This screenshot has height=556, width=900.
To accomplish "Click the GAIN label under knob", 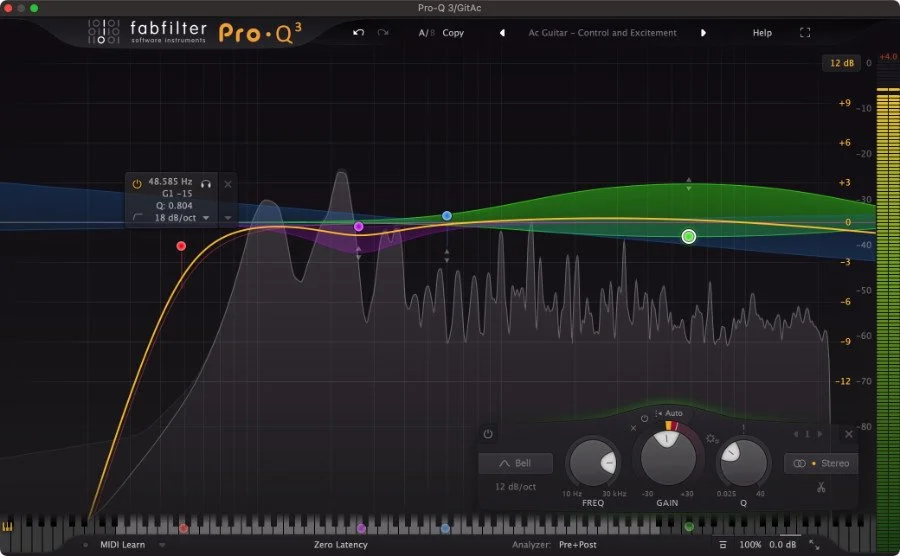I will click(668, 503).
